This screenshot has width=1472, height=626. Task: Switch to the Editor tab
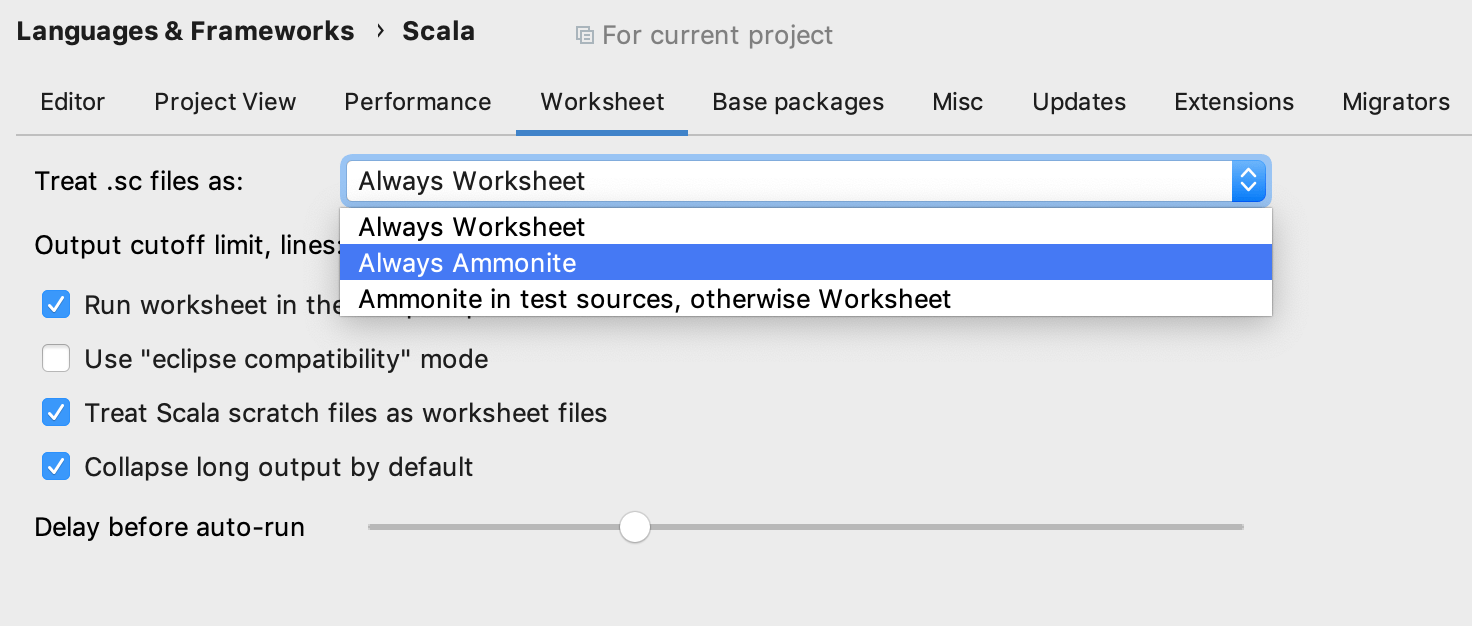[x=72, y=102]
